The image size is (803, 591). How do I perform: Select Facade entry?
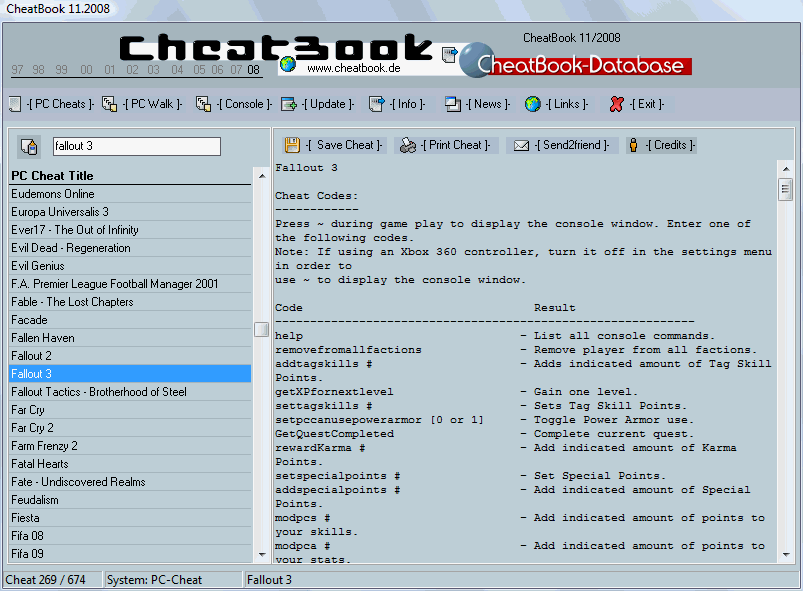pyautogui.click(x=130, y=320)
